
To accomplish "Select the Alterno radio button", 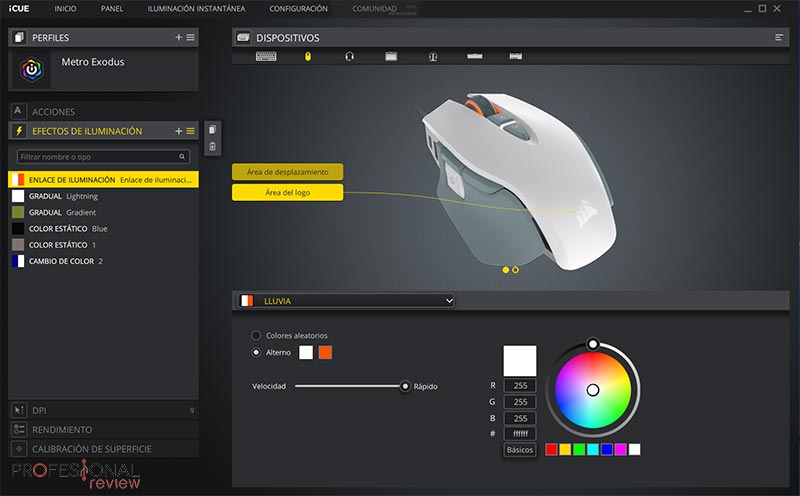I will 256,352.
